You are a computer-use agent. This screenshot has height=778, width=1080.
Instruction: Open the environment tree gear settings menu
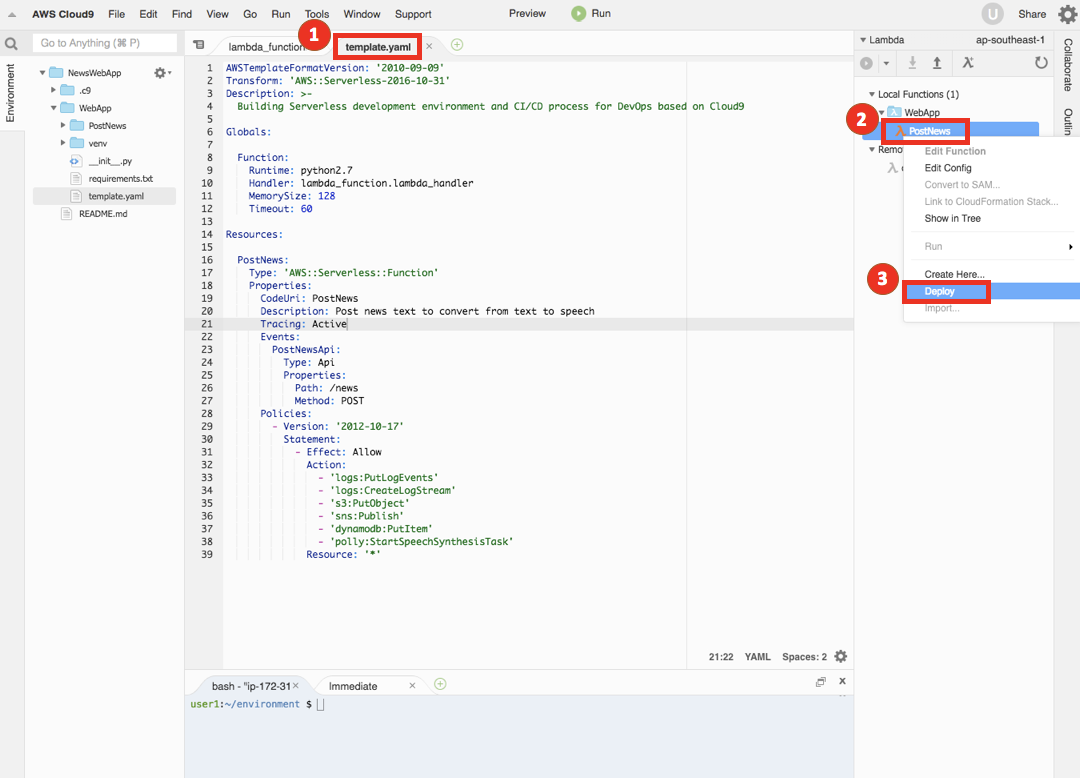pos(163,72)
